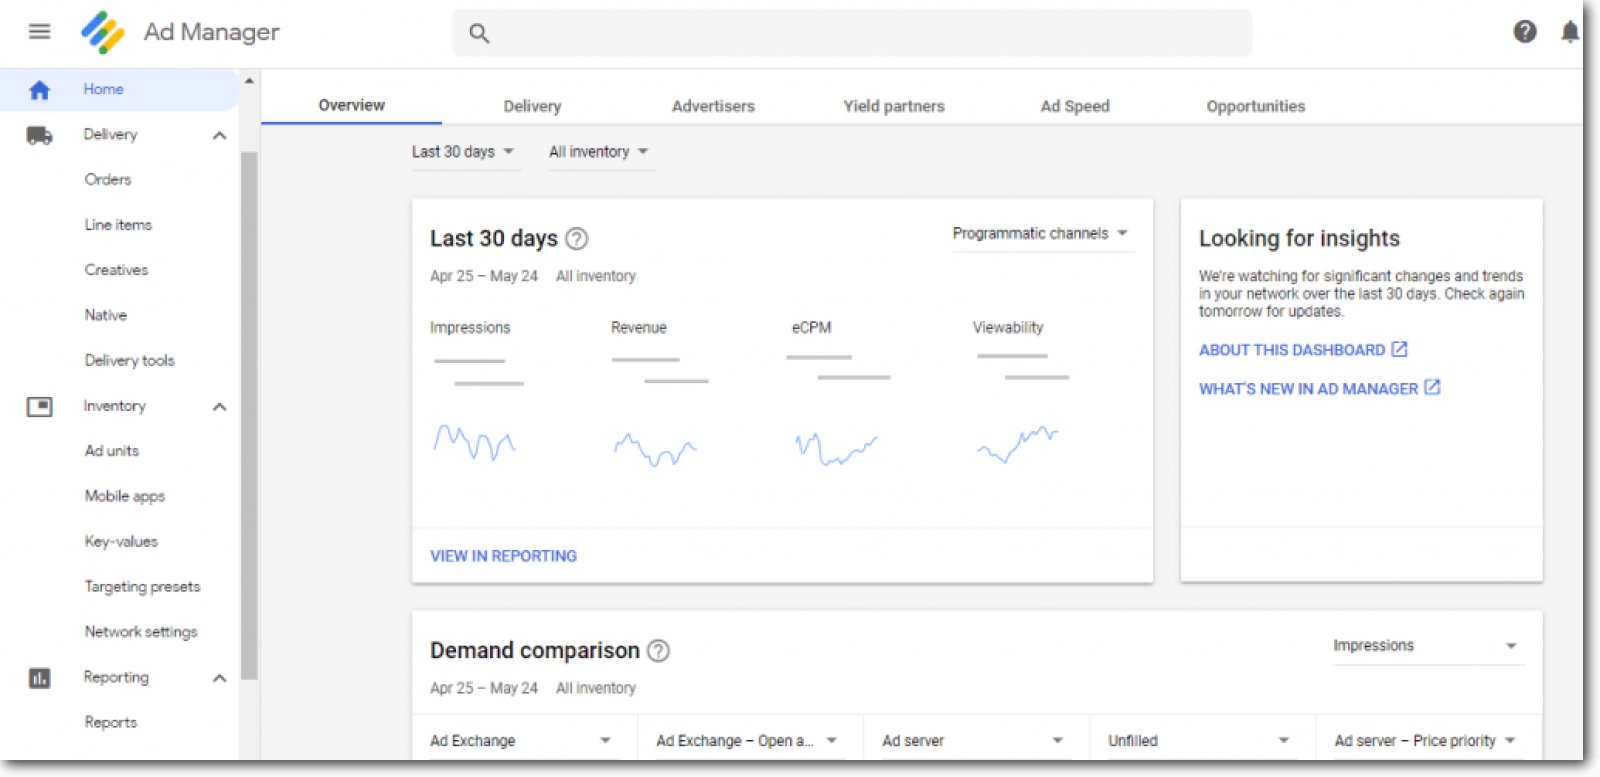The image size is (1600, 777).
Task: Click the Home house icon
Action: click(x=39, y=90)
